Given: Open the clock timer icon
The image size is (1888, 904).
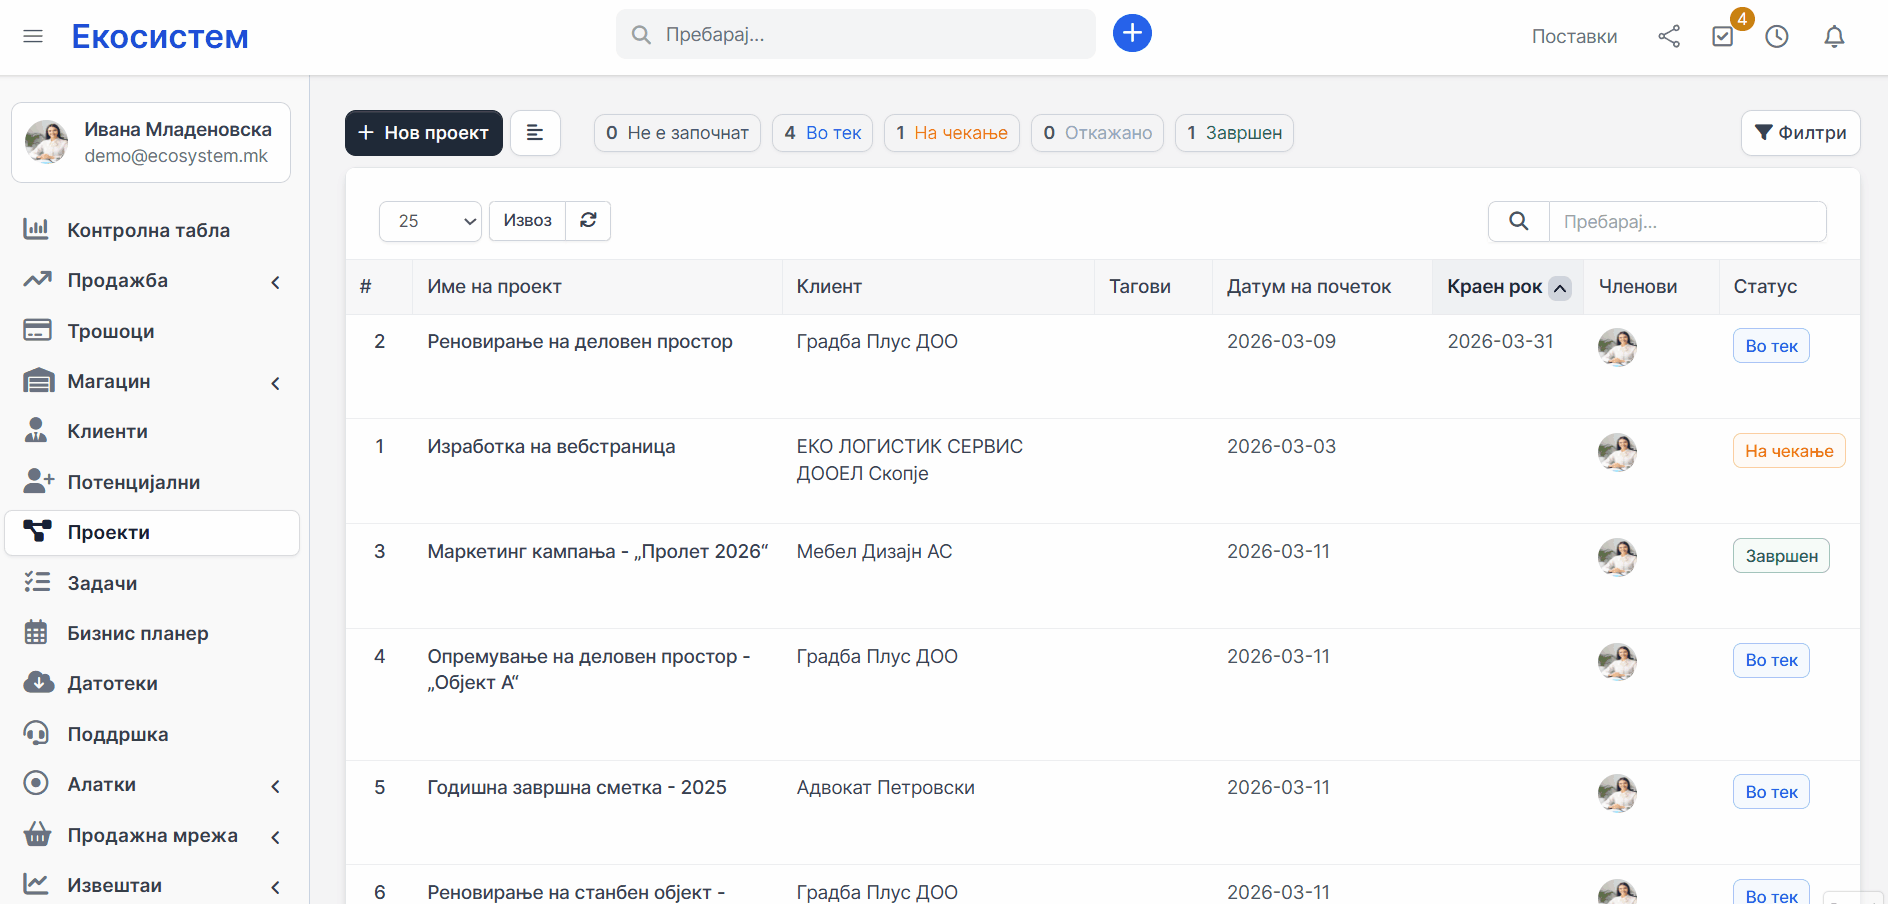Looking at the screenshot, I should coord(1777,36).
